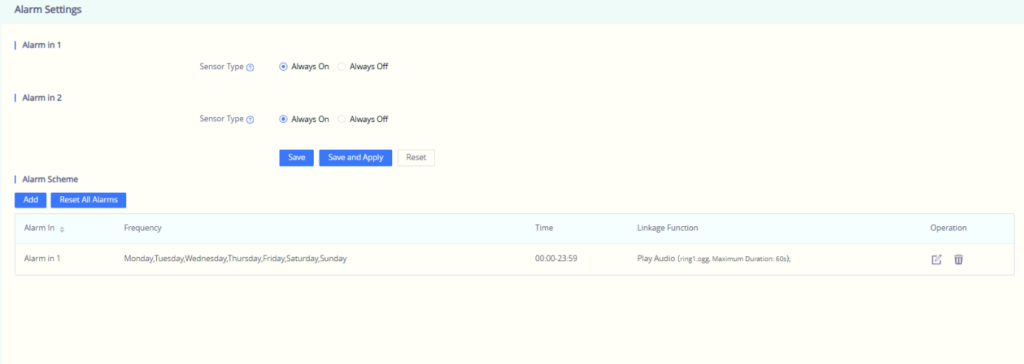Open Sensor Type help icon for Alarm in 2

coord(250,120)
